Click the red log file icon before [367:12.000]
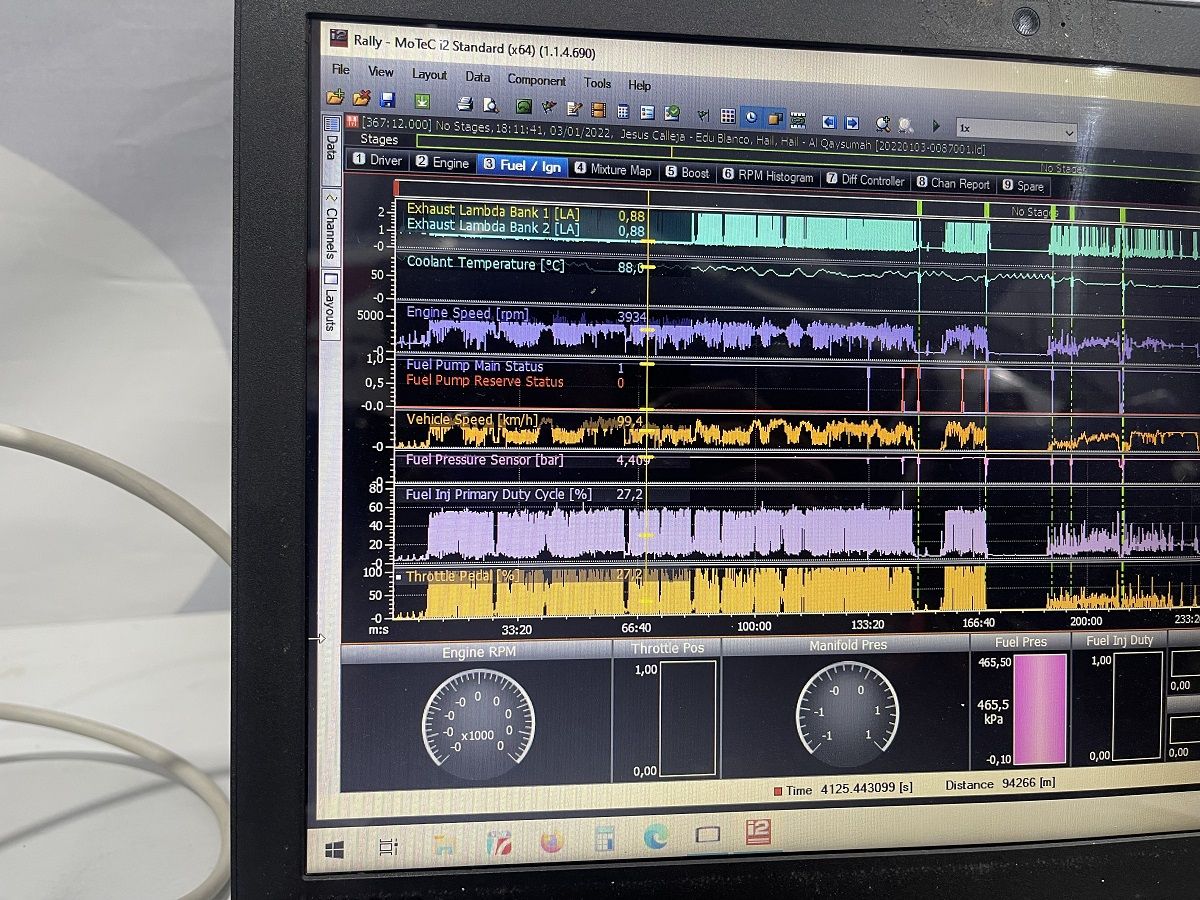 pyautogui.click(x=352, y=122)
